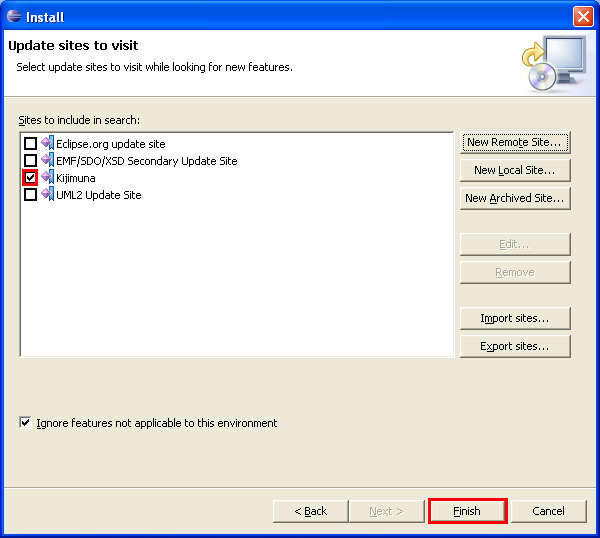The width and height of the screenshot is (600, 538).
Task: Go Back to the previous wizard page
Action: 311,511
